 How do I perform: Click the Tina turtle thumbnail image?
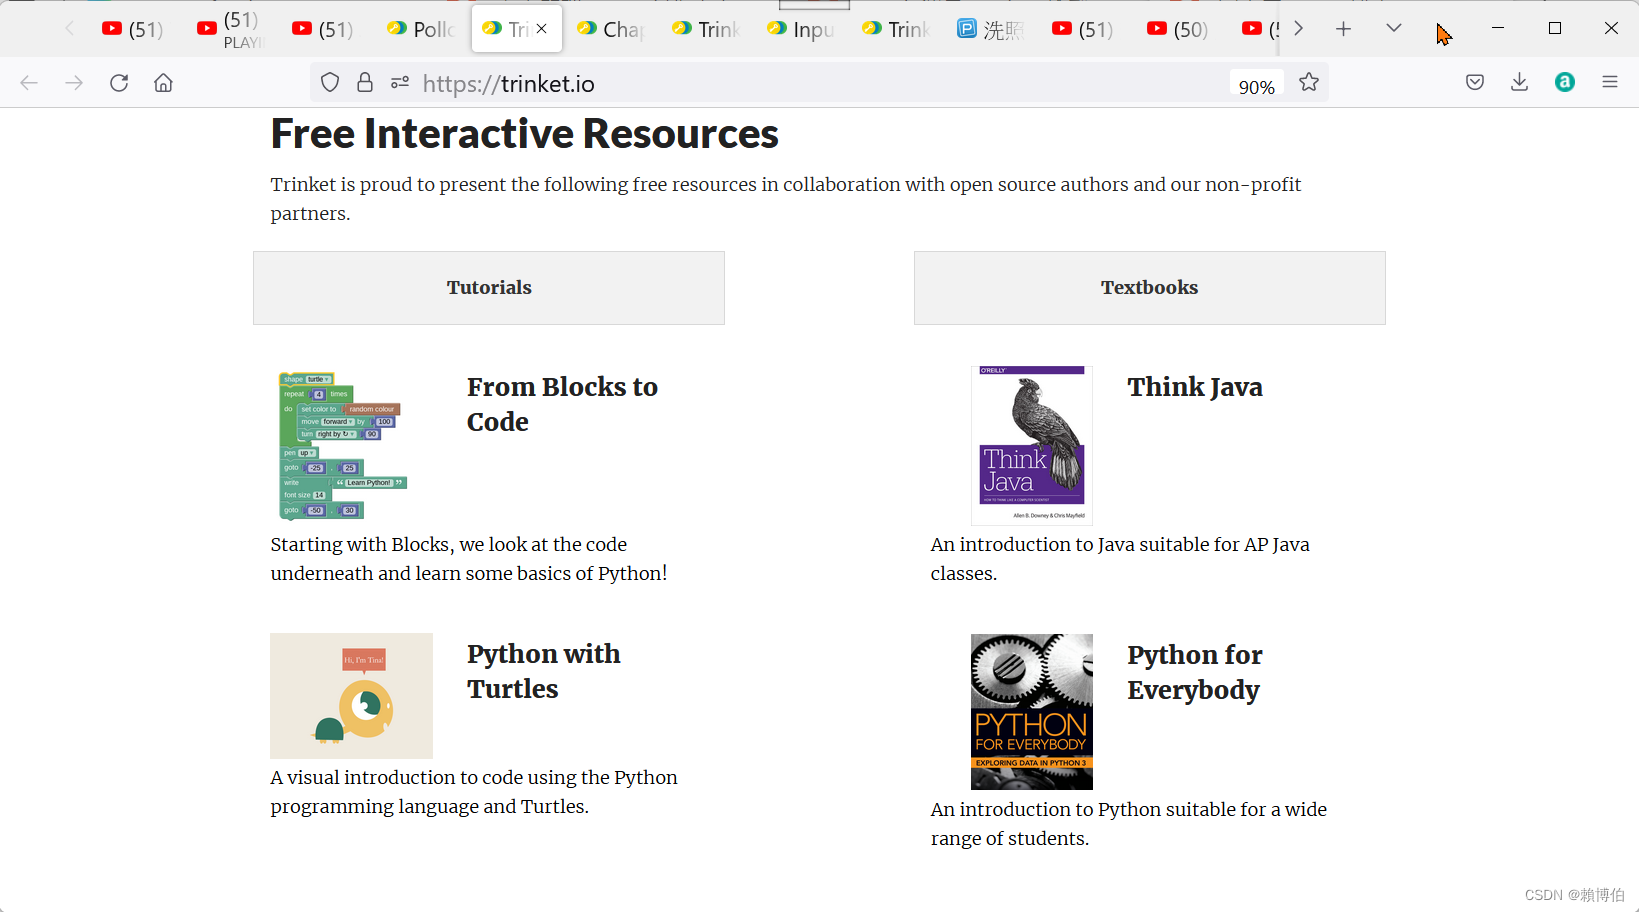point(351,696)
